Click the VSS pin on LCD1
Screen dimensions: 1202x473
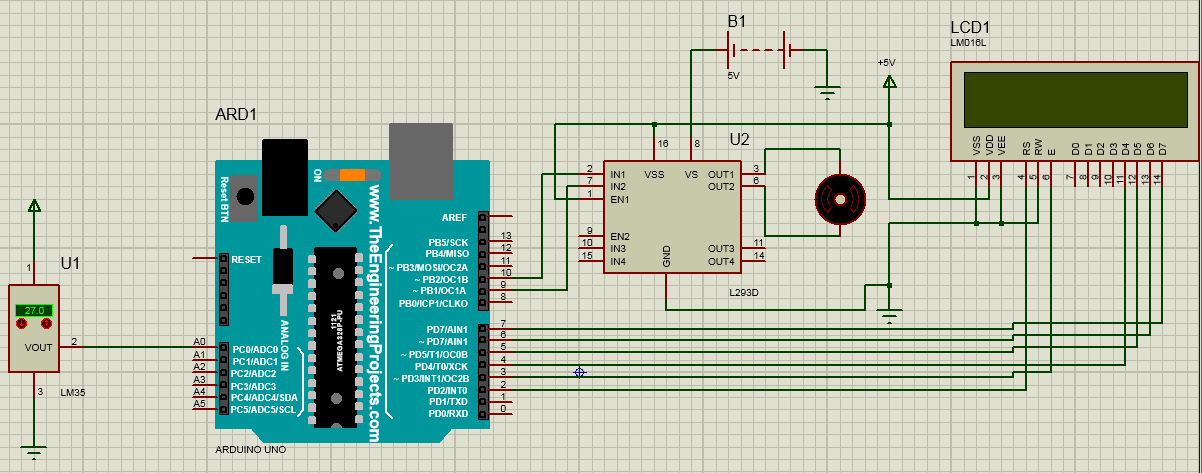click(x=977, y=147)
